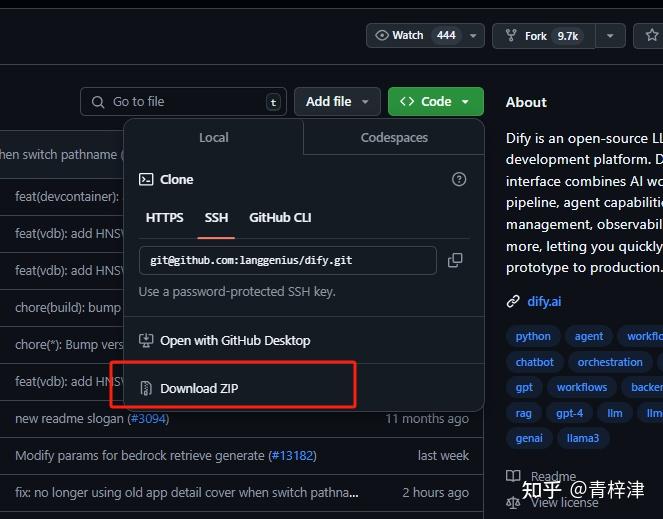Click the '11 months ago' timestamp
The width and height of the screenshot is (663, 519).
427,419
